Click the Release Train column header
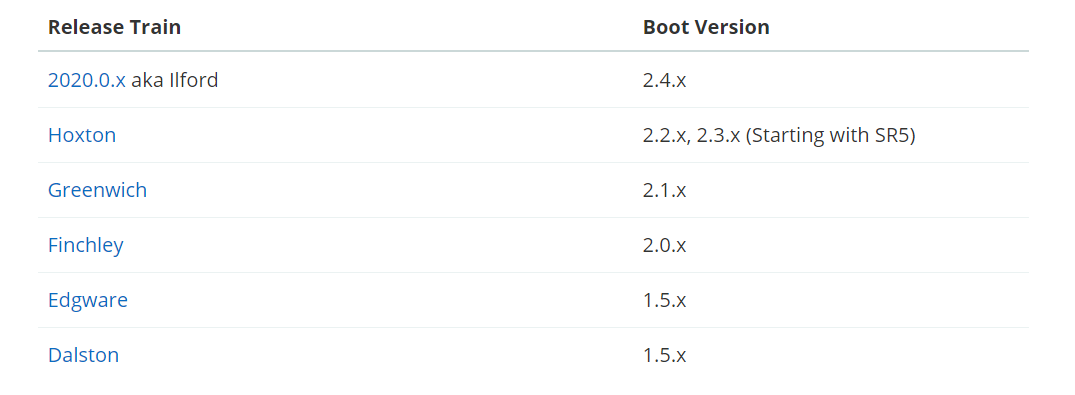The image size is (1075, 395). coord(114,27)
